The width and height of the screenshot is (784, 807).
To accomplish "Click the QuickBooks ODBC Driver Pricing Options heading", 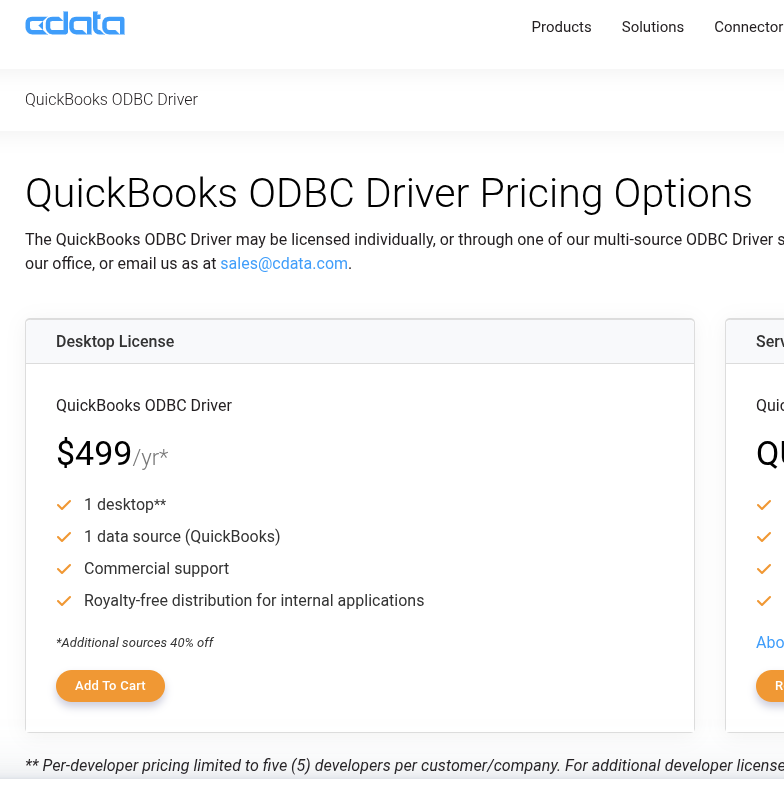I will point(388,193).
